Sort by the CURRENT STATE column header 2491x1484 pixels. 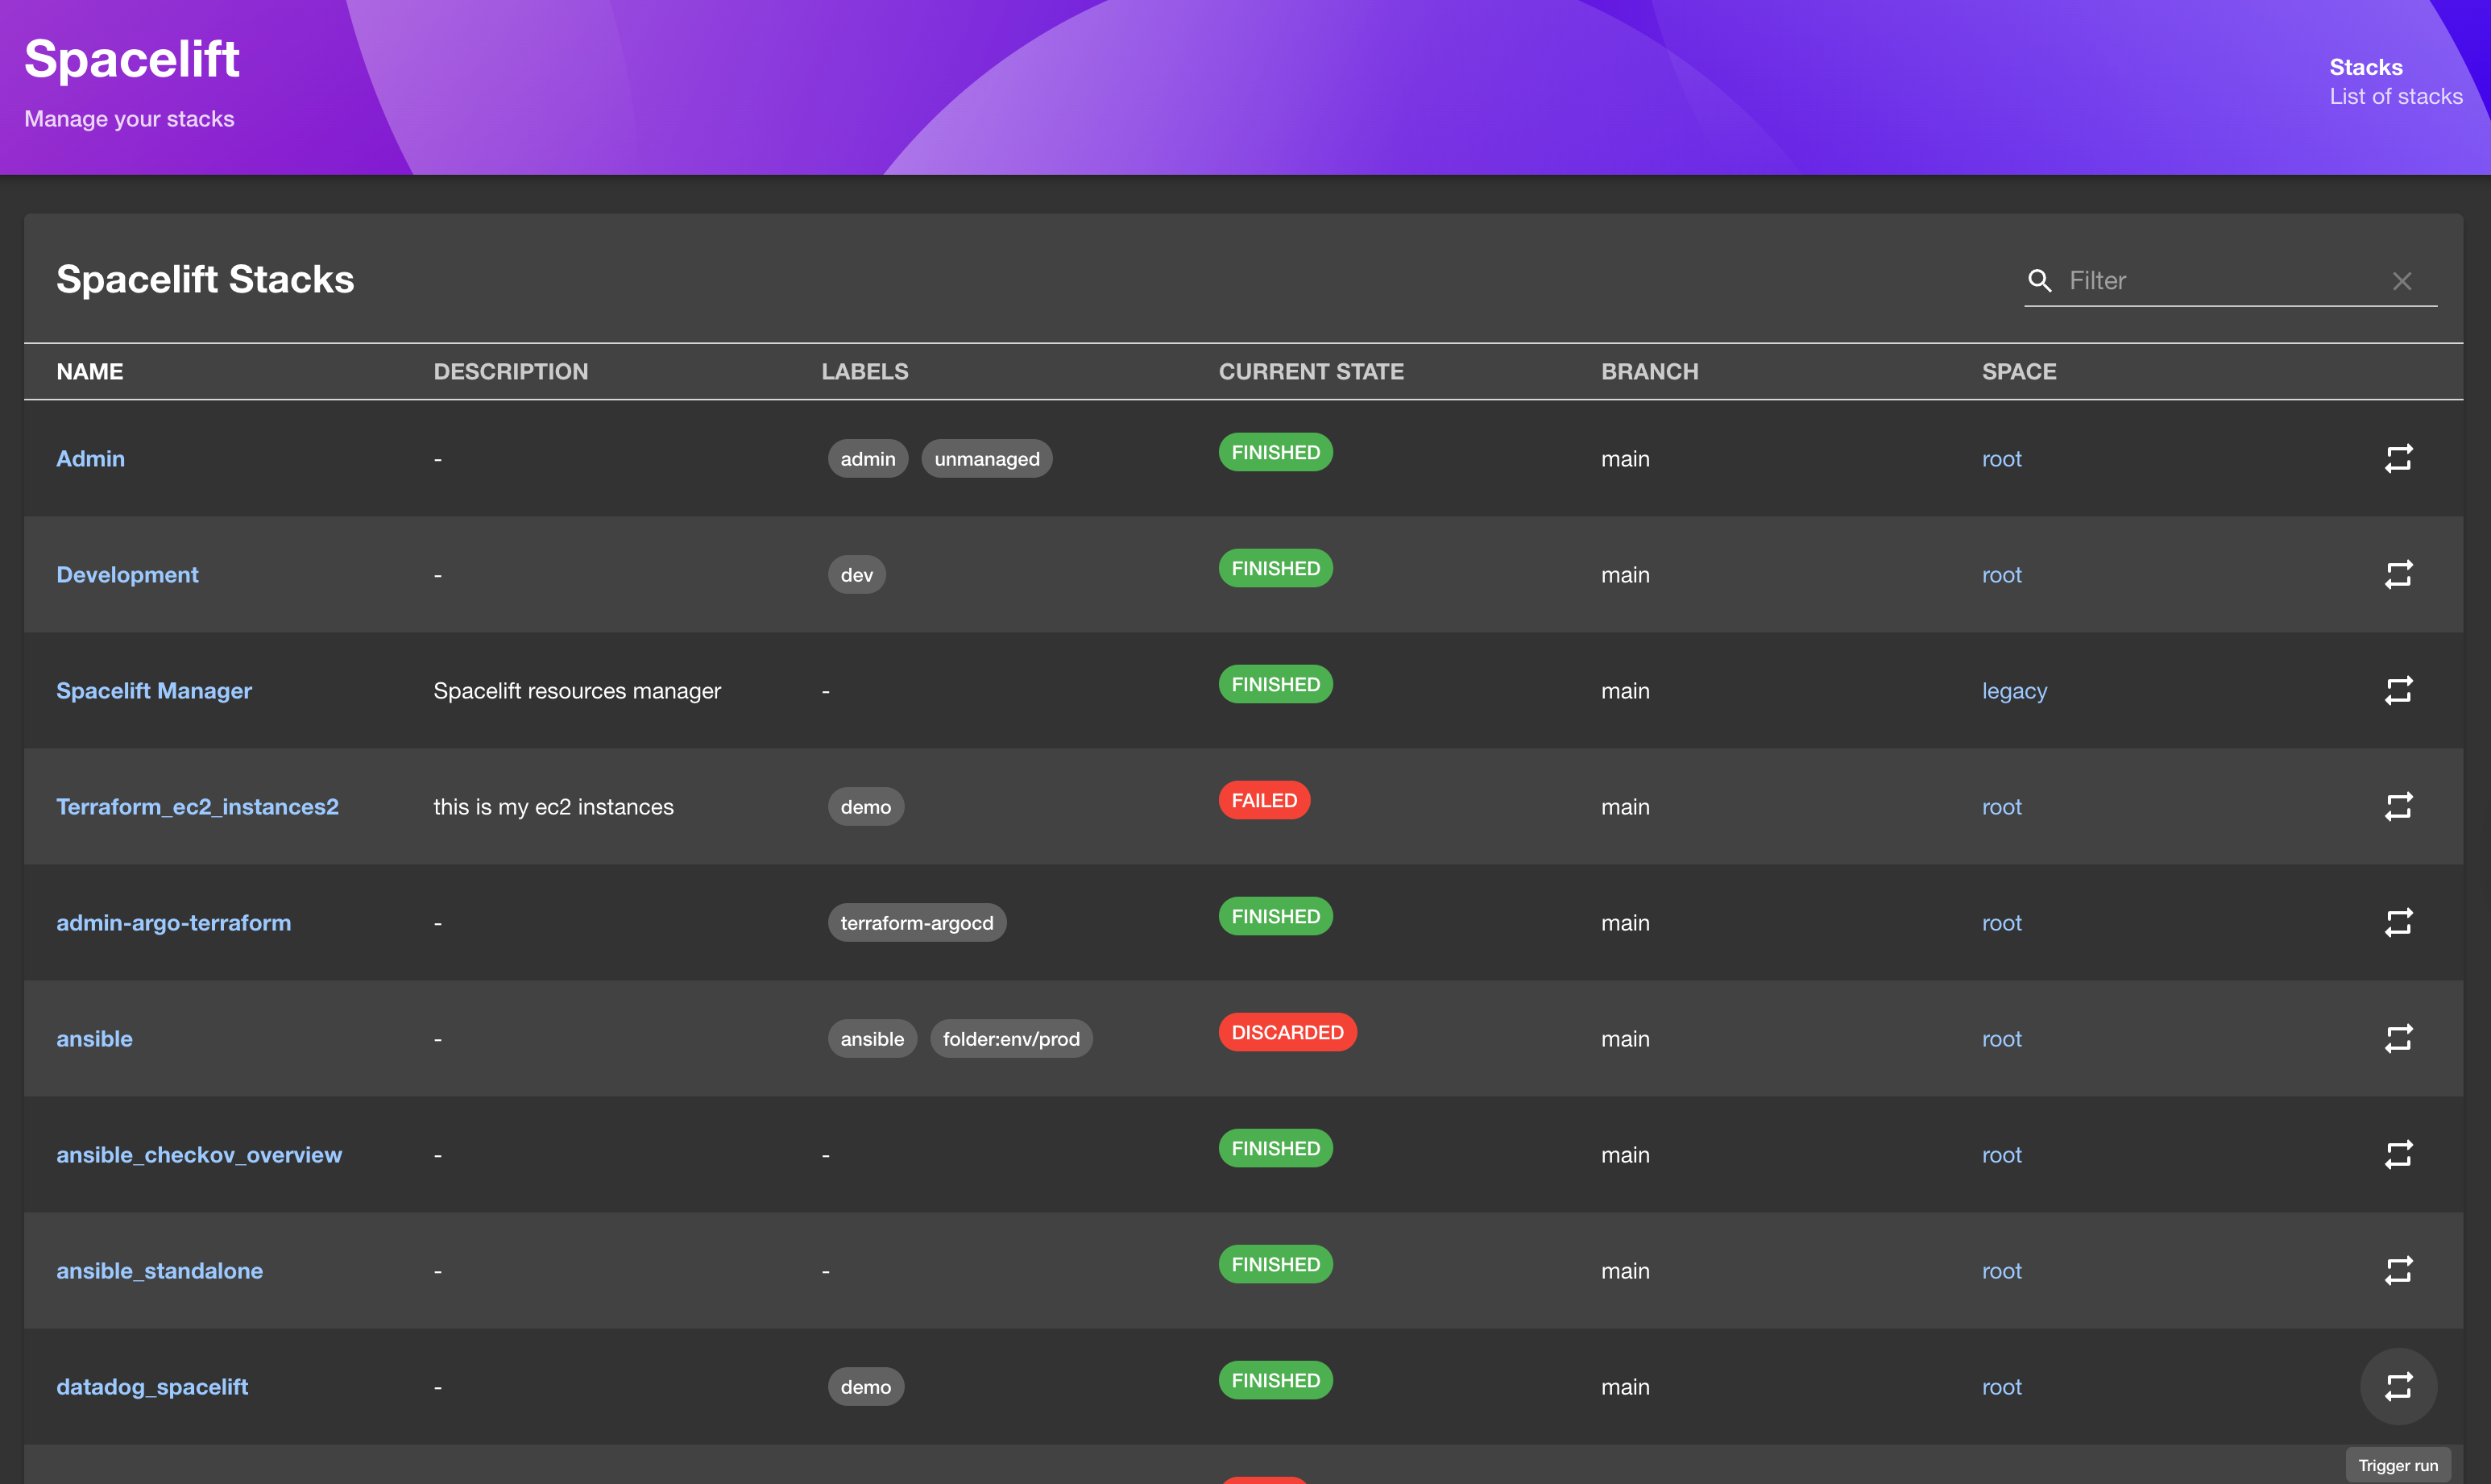(1311, 371)
